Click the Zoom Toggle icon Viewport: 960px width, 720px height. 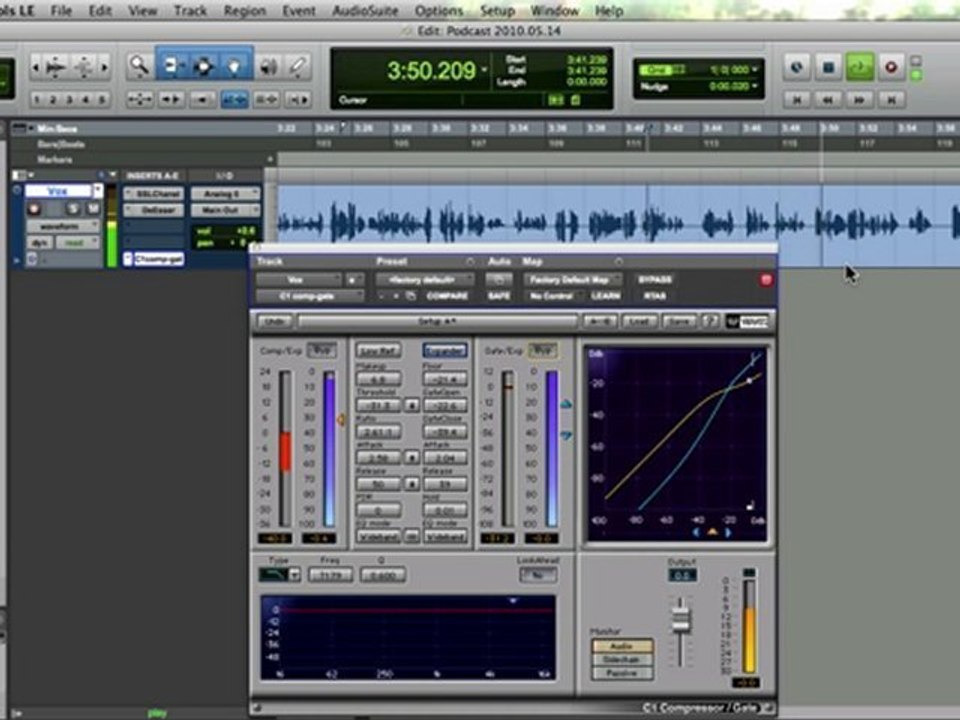click(140, 99)
